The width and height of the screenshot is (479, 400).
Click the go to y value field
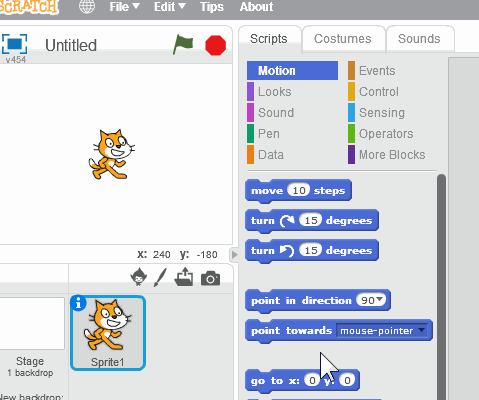click(347, 380)
